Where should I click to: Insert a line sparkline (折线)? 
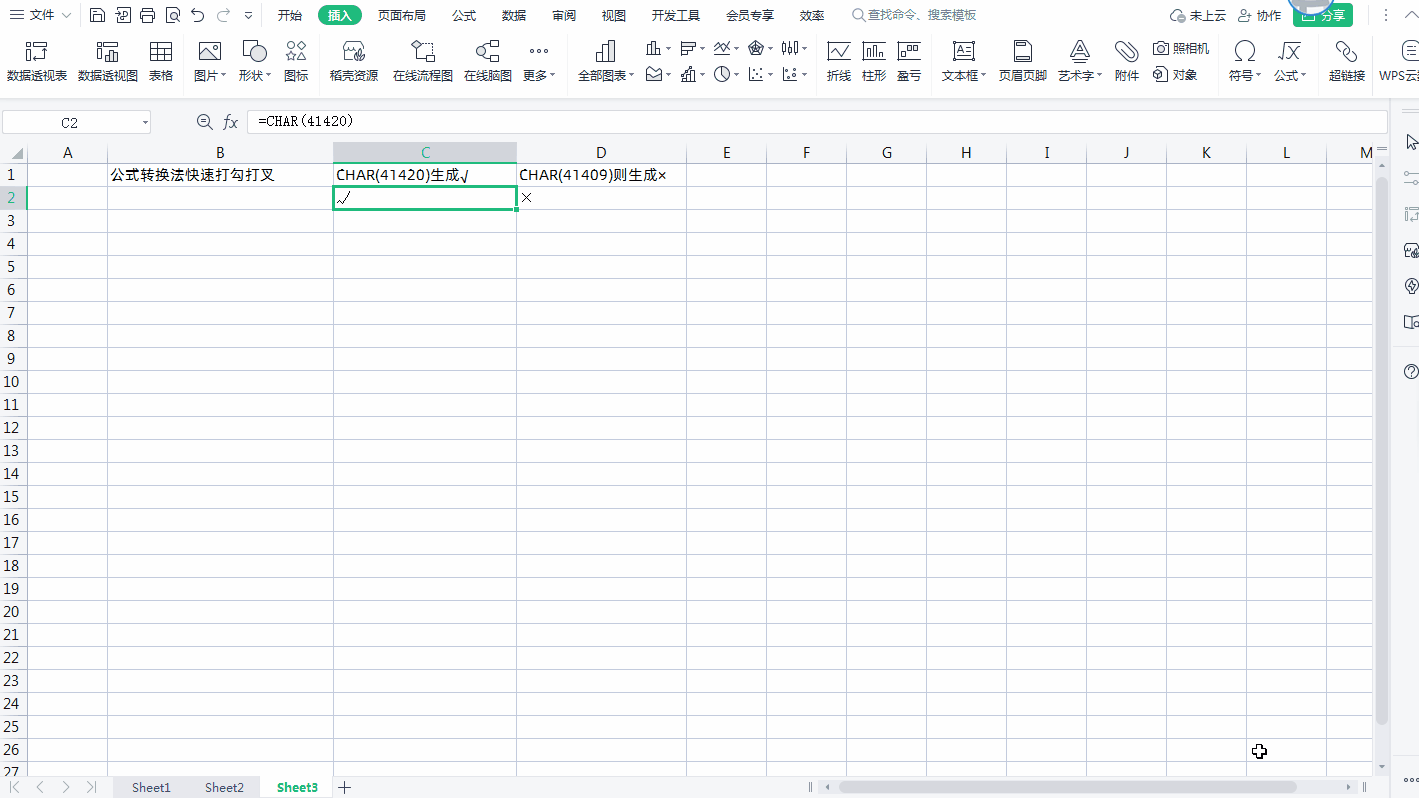pos(839,61)
